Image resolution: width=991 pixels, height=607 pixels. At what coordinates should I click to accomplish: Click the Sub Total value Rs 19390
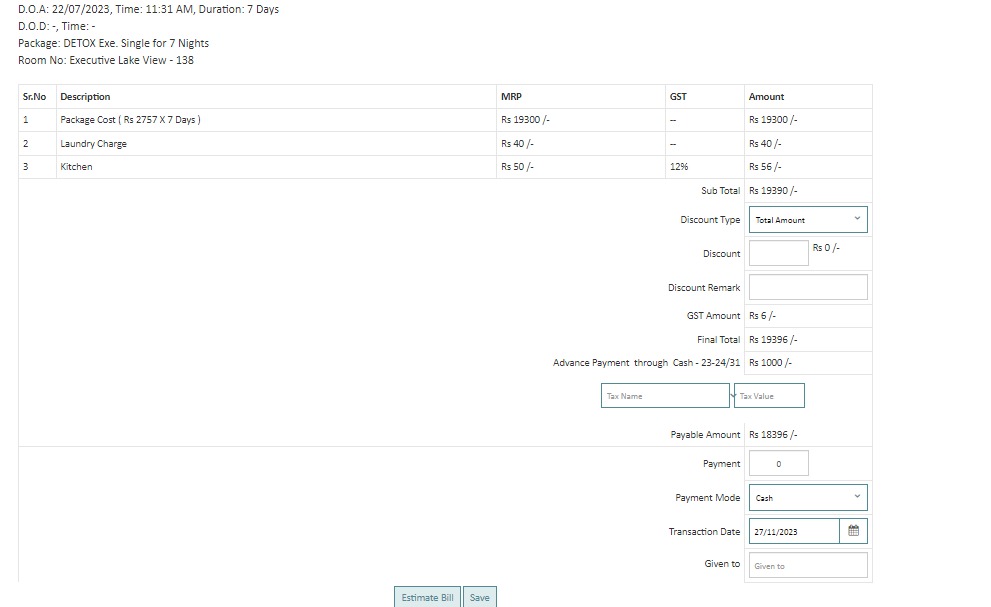[x=773, y=190]
